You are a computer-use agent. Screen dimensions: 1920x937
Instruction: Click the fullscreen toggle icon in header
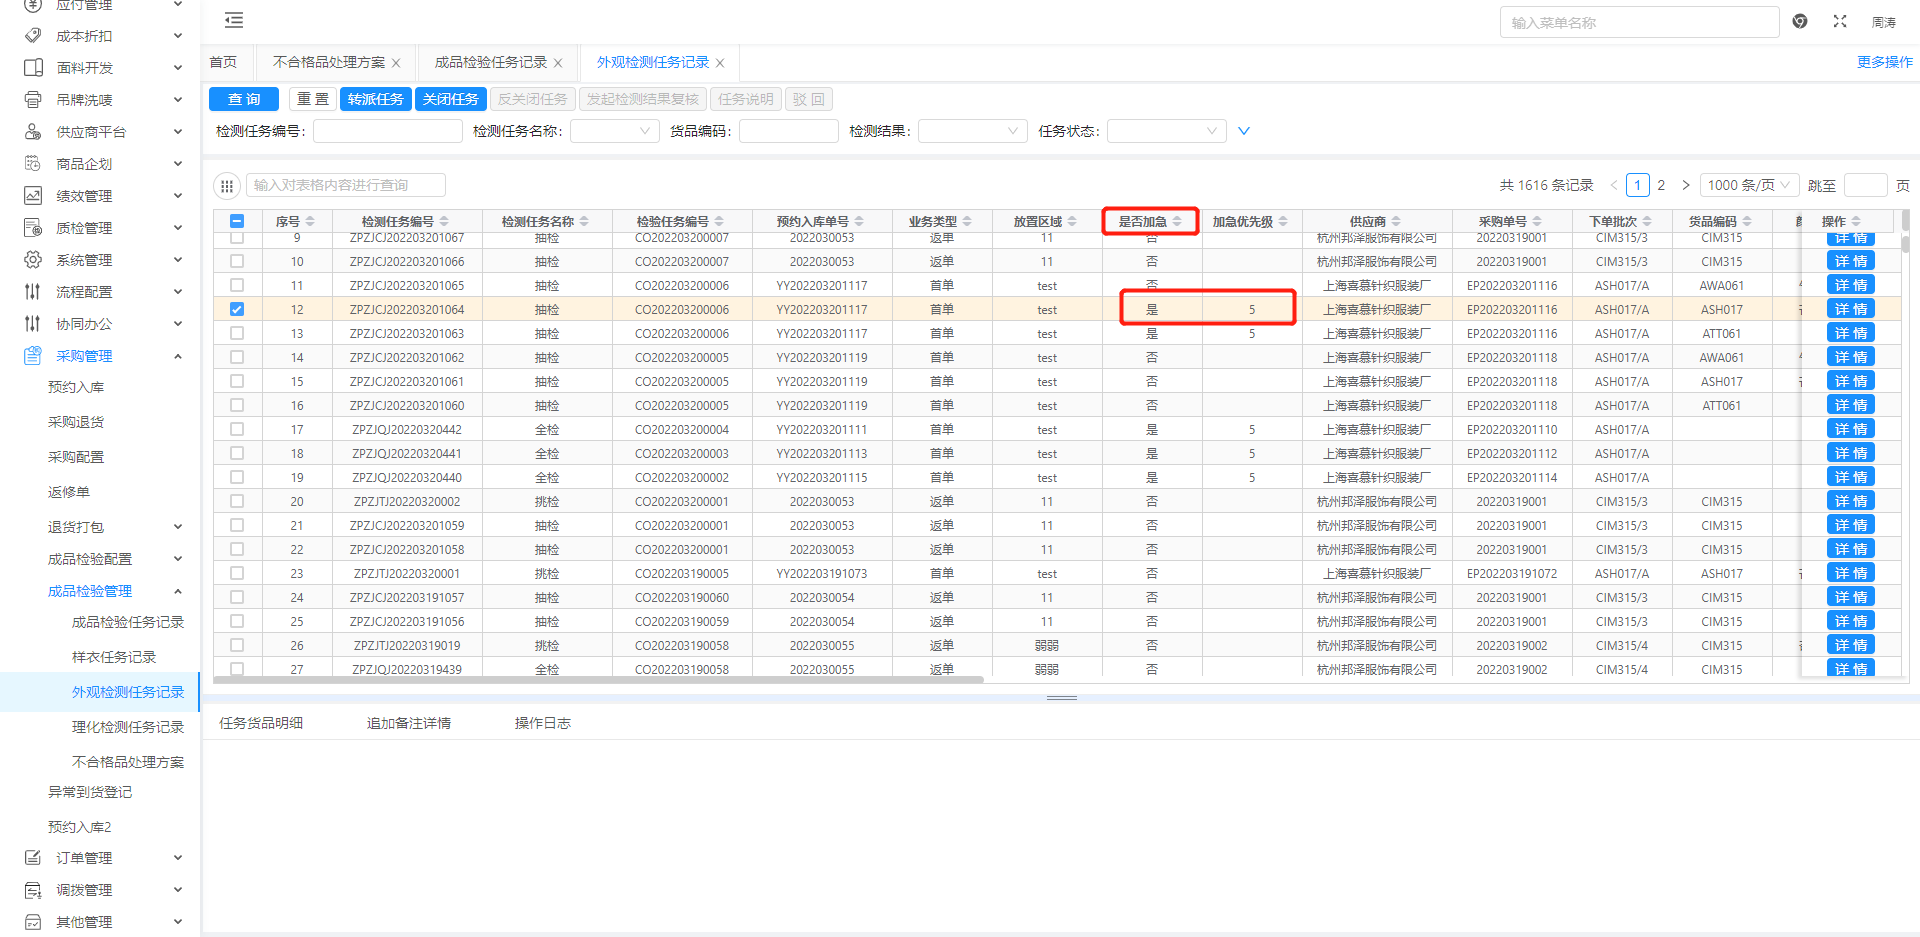(x=1839, y=21)
